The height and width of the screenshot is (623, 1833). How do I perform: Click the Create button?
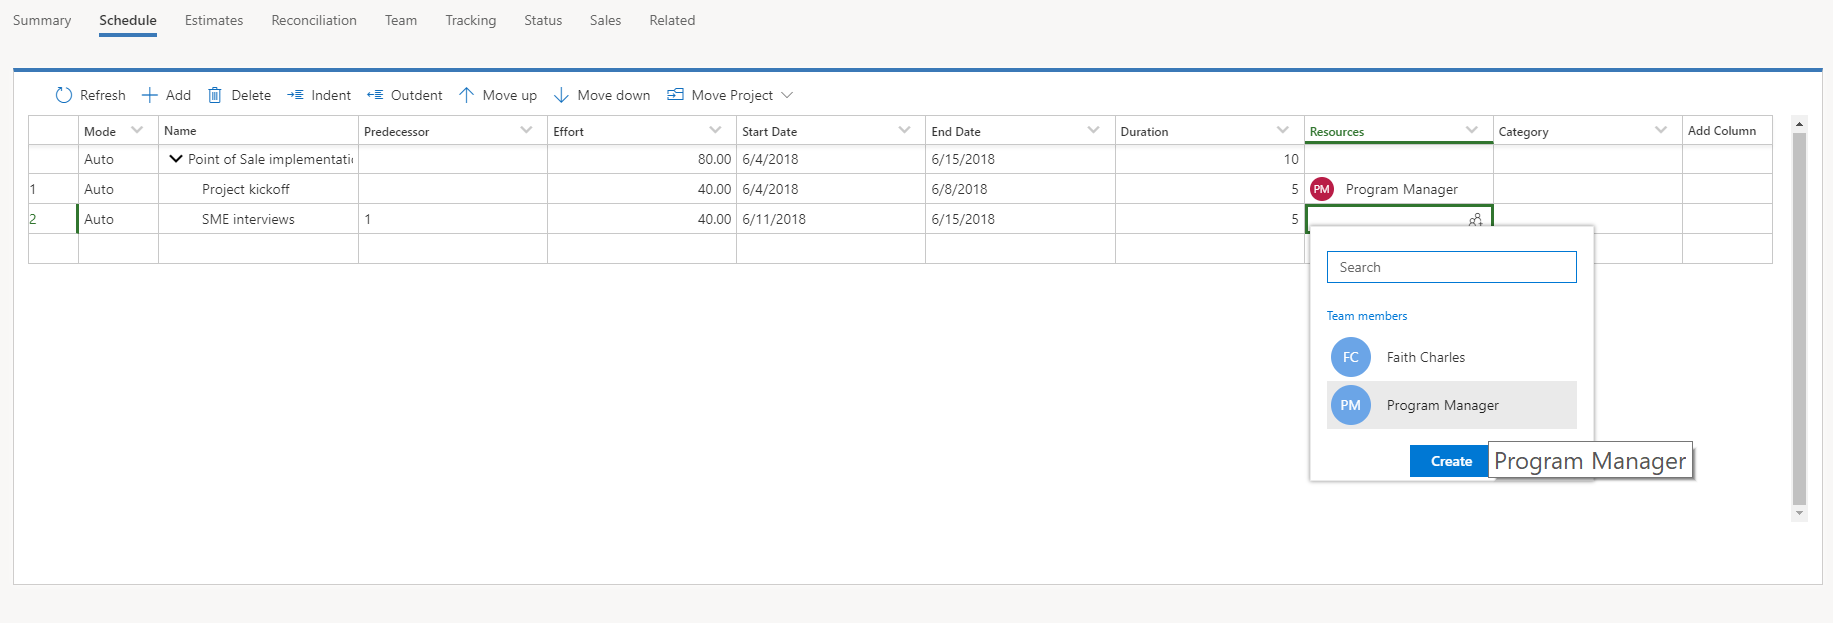tap(1451, 461)
